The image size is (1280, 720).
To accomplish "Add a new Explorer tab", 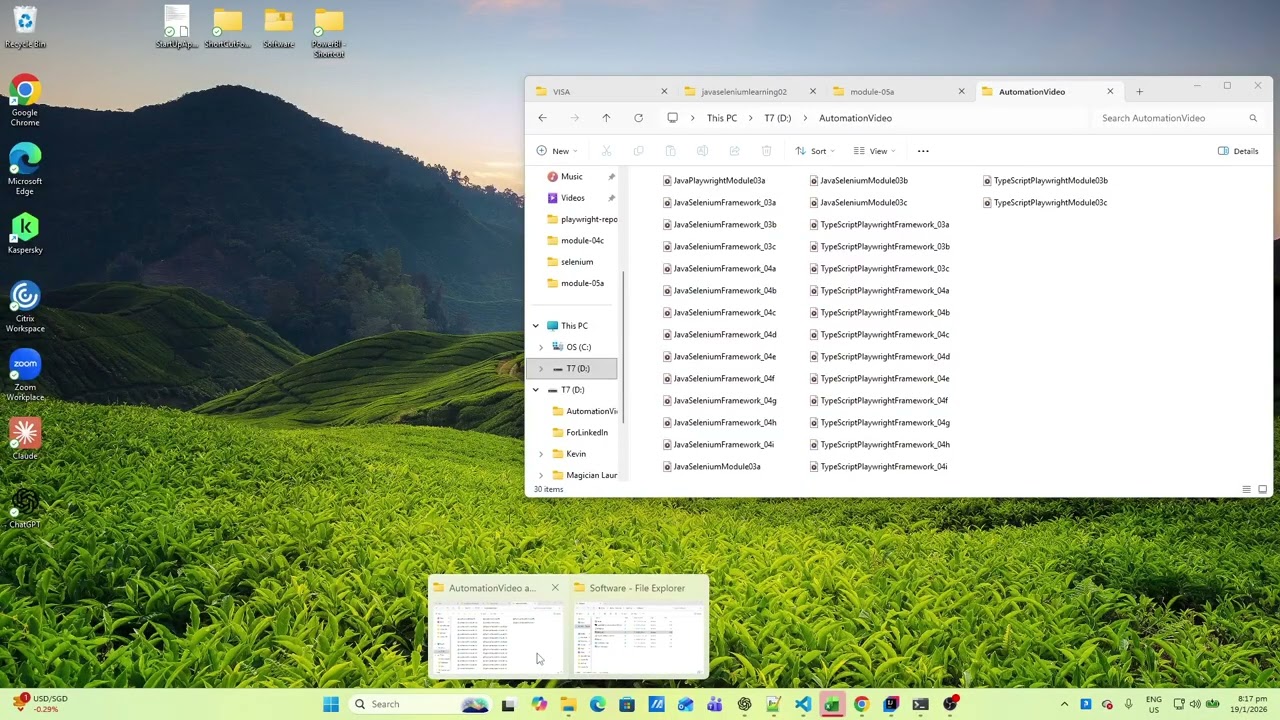I will [x=1139, y=91].
